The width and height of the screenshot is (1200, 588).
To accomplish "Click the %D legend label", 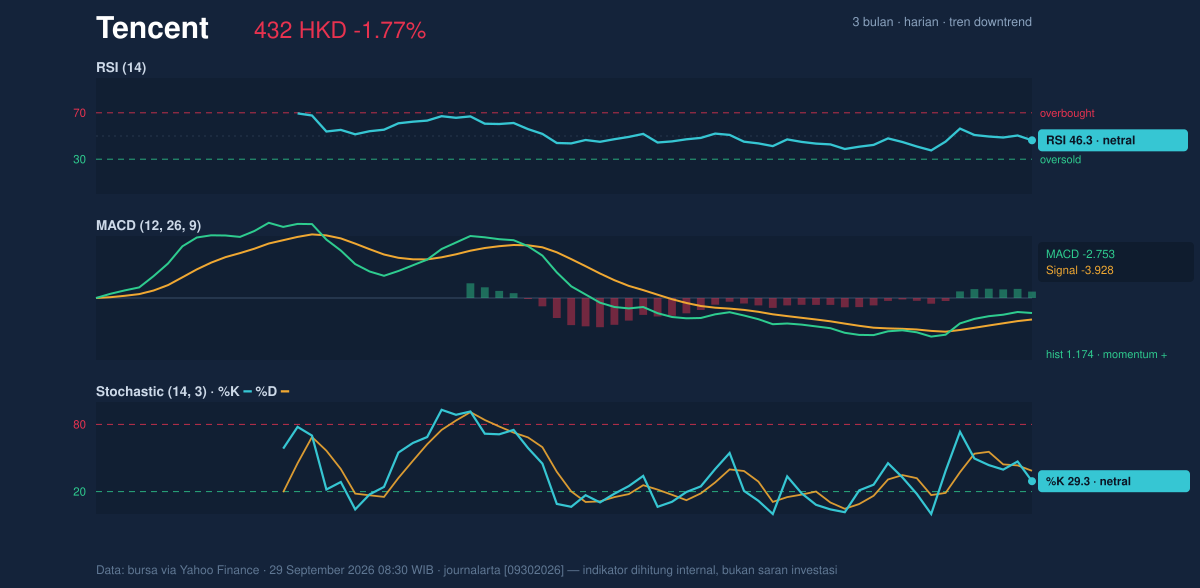I will 266,391.
